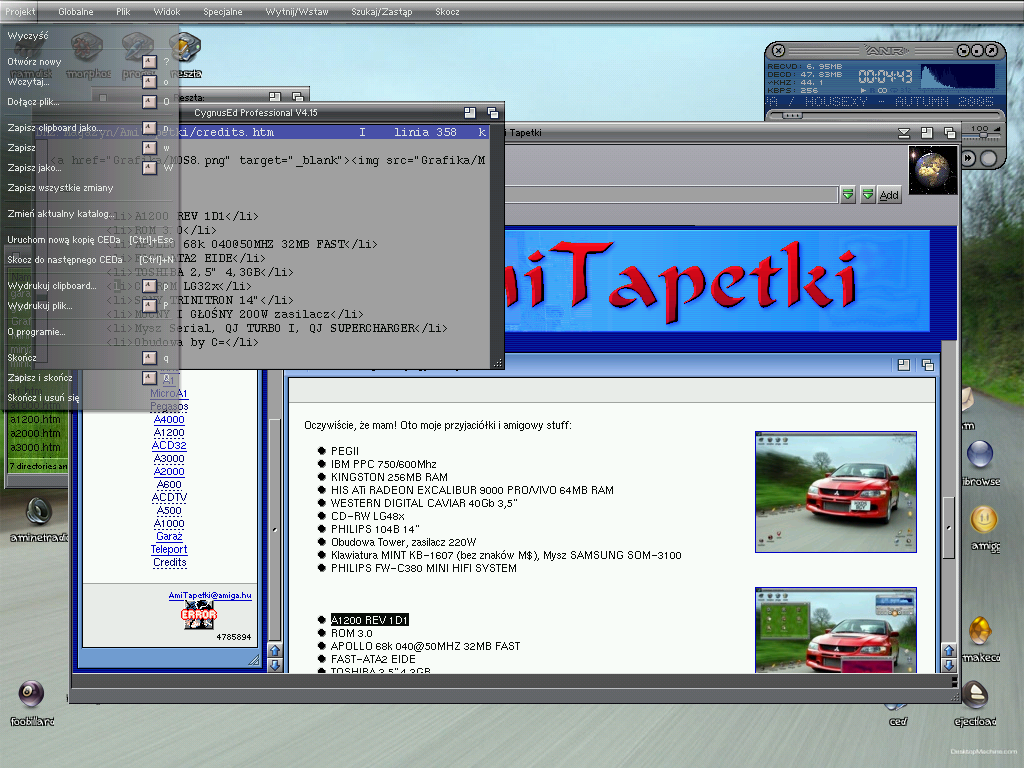Follow the Teleport sidebar link
1024x768 pixels.
[x=169, y=549]
